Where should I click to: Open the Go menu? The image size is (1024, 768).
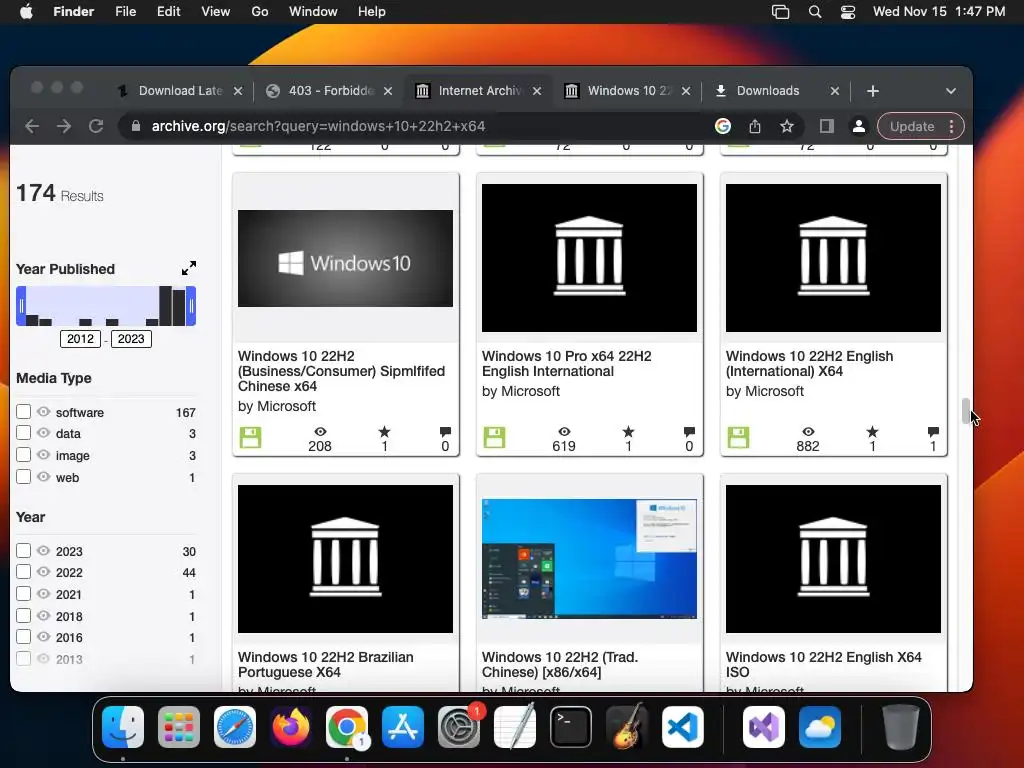pos(260,12)
